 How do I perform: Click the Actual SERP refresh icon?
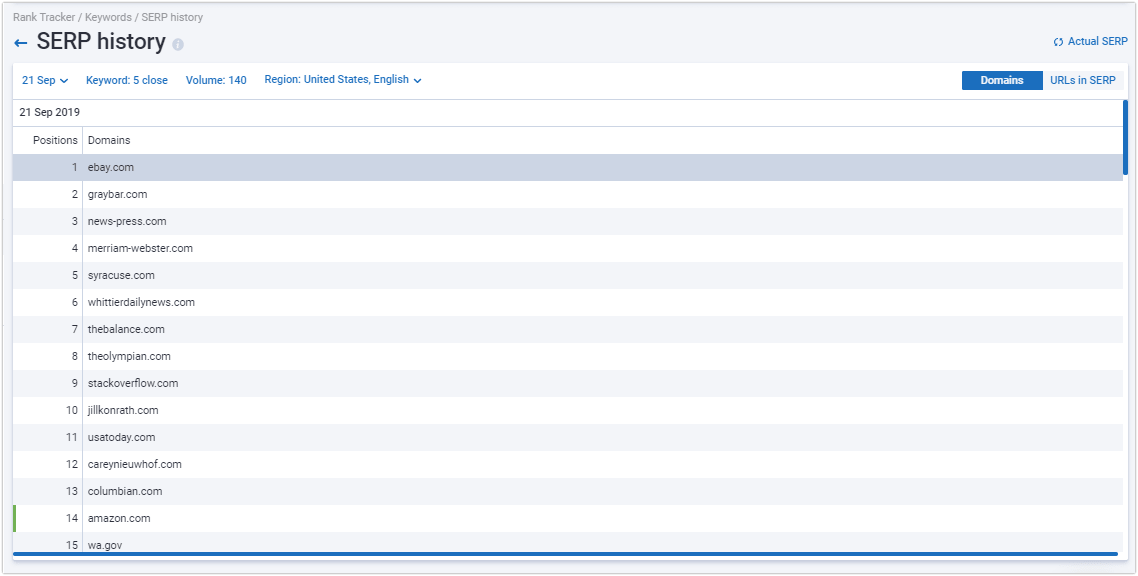(1058, 42)
